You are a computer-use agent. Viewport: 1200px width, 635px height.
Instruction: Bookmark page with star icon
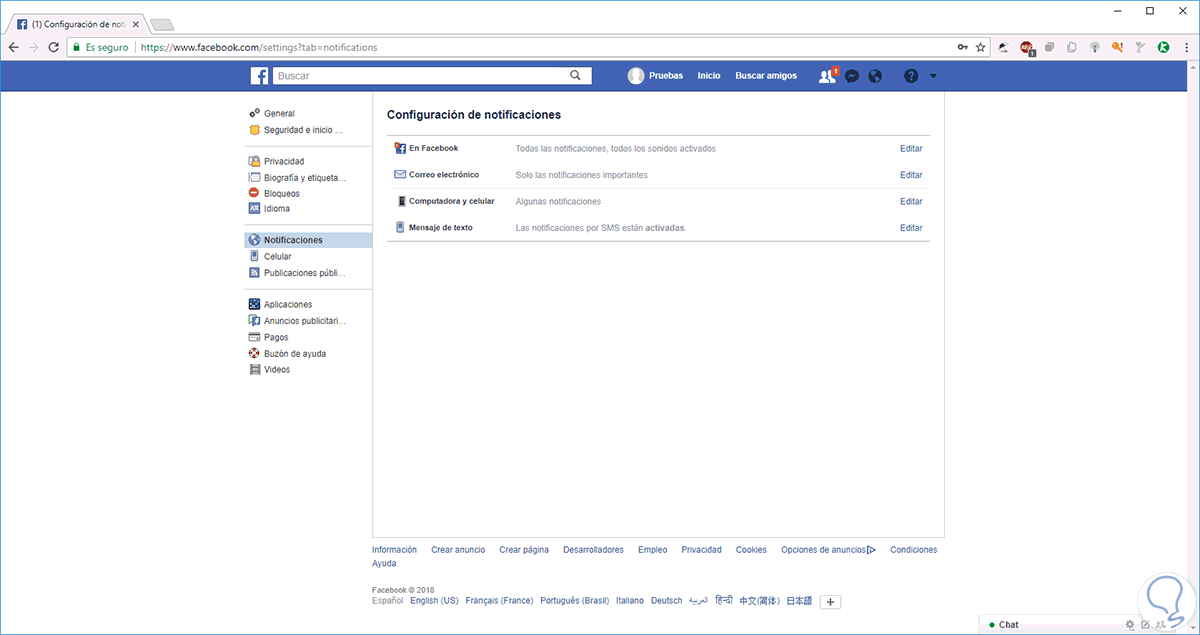click(981, 47)
